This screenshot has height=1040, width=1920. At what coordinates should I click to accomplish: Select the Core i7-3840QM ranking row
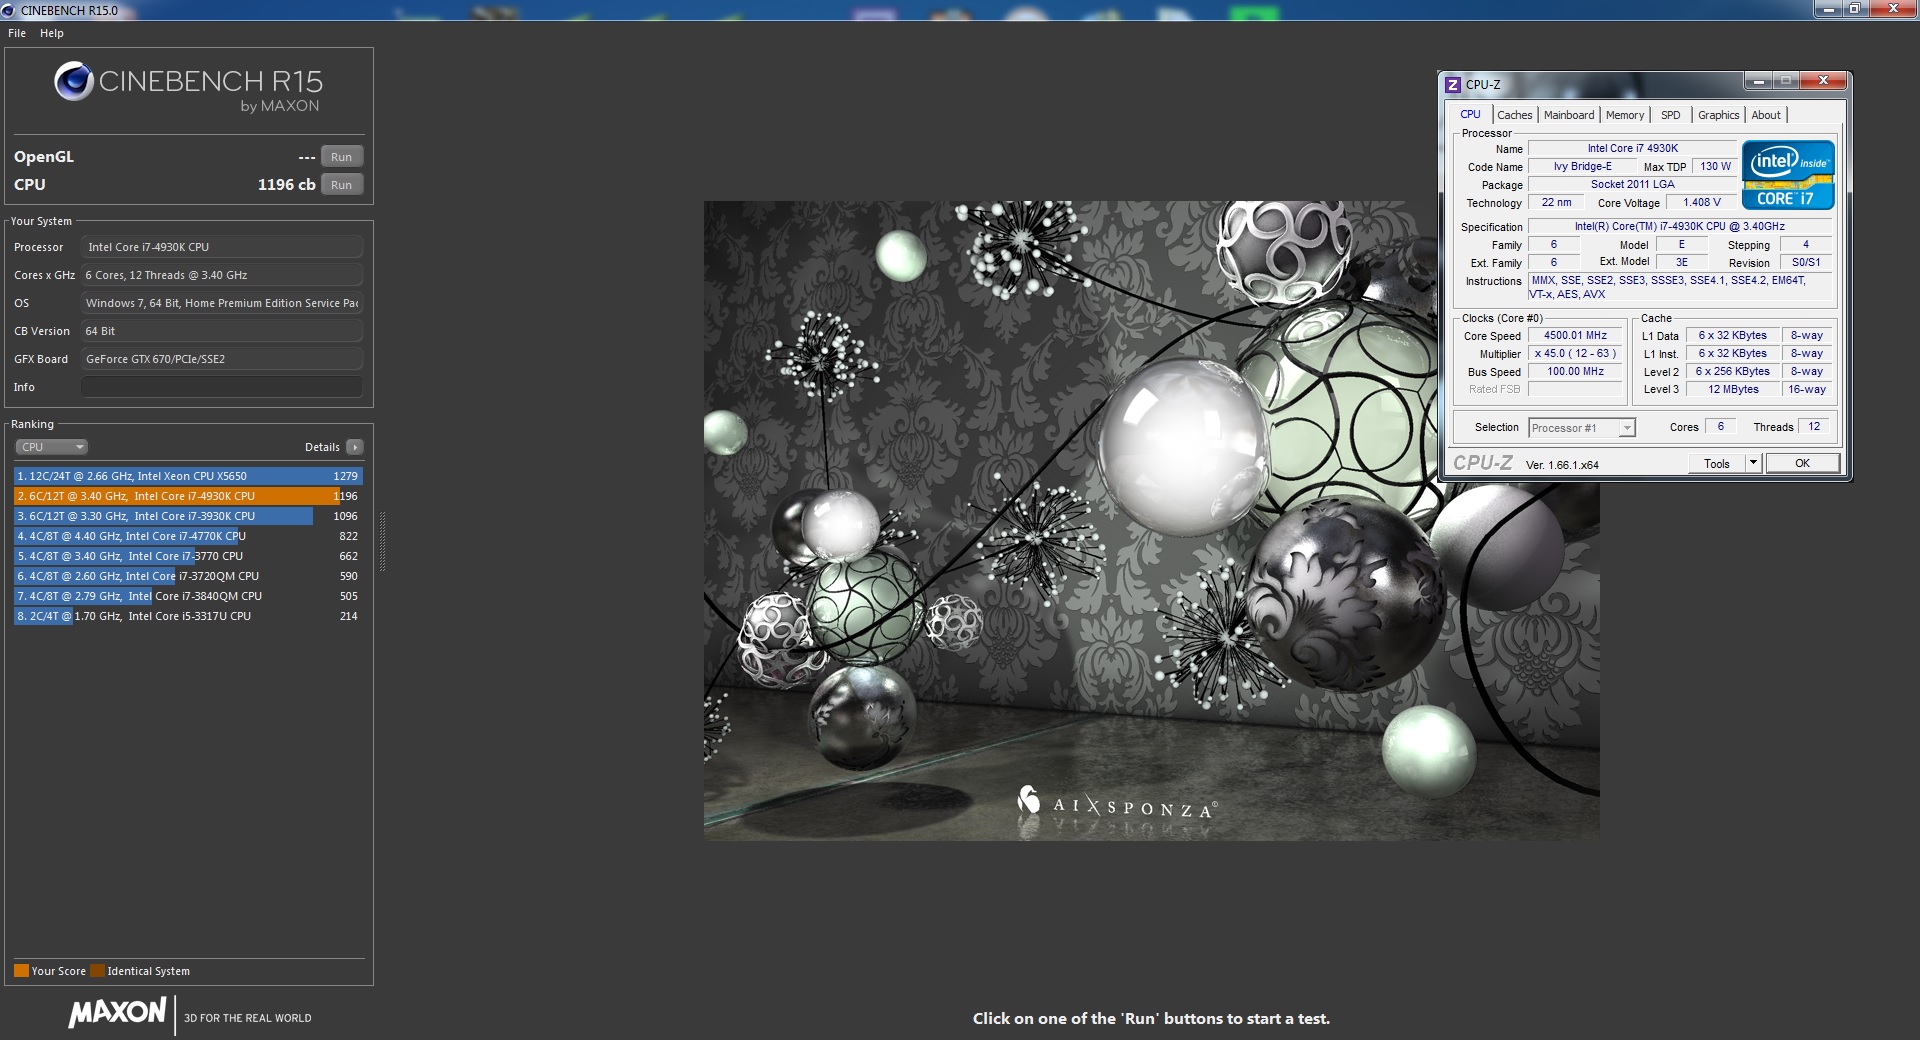[x=187, y=596]
